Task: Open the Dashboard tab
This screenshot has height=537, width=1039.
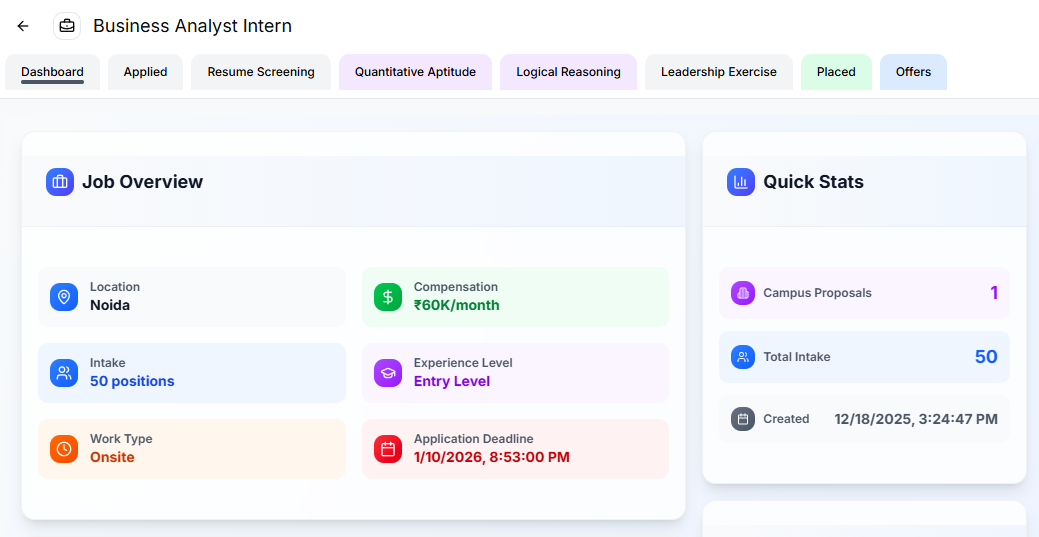Action: tap(52, 72)
